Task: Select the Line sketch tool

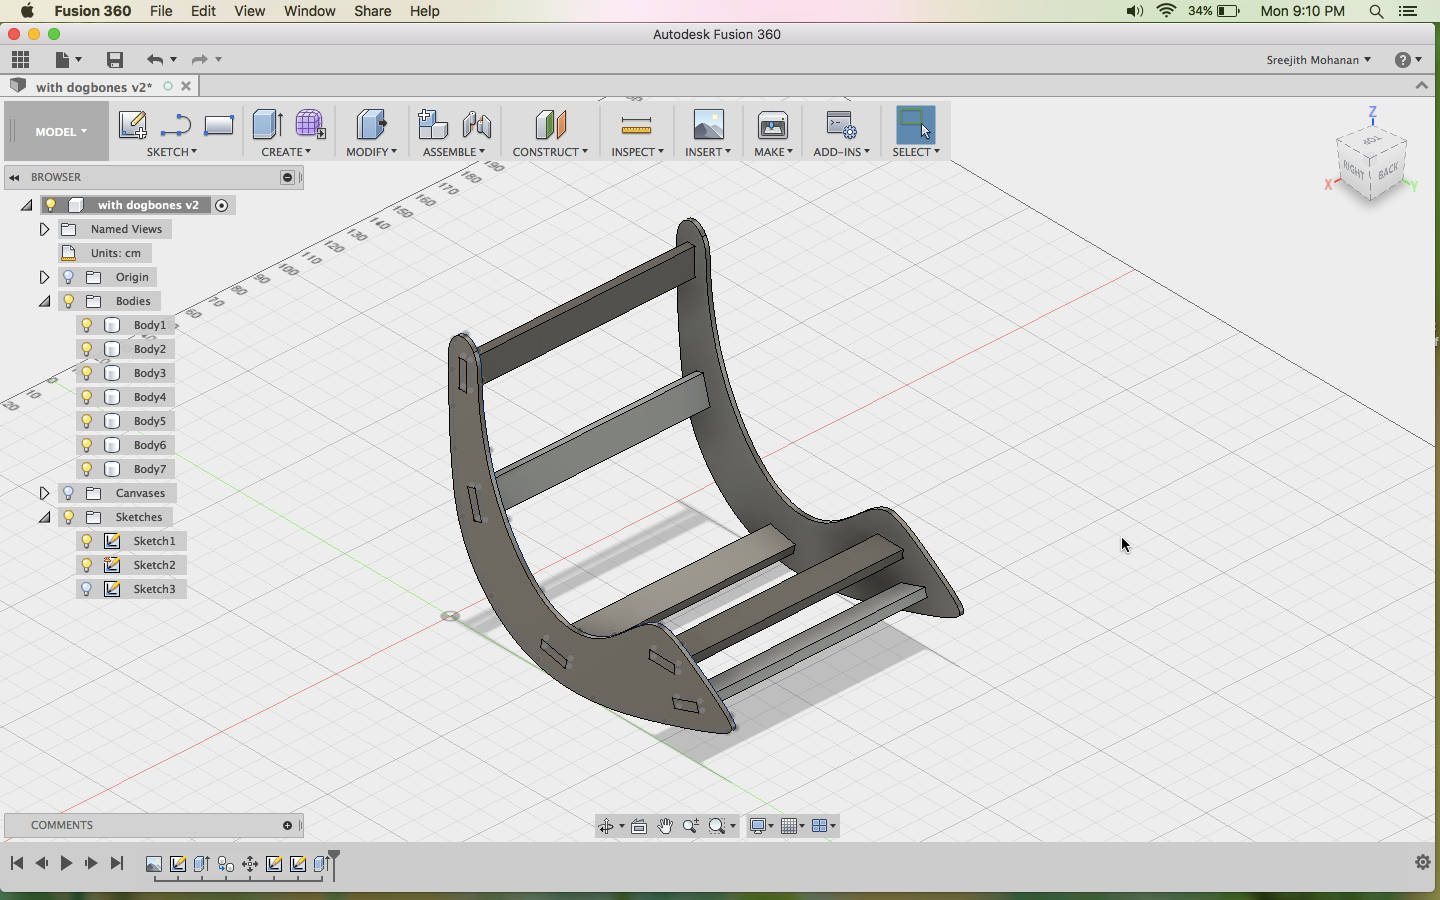Action: [x=176, y=125]
